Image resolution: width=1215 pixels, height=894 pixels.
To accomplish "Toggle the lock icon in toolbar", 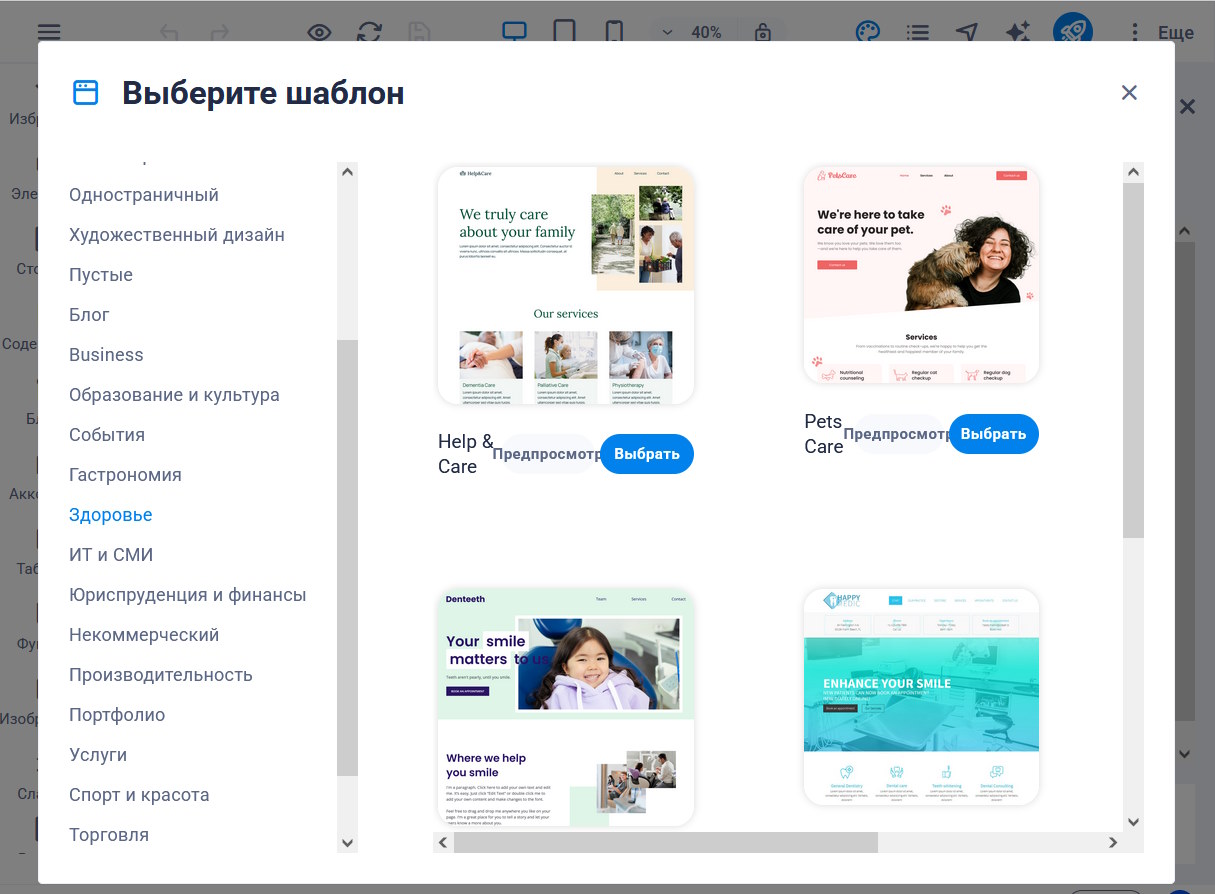I will coord(763,32).
